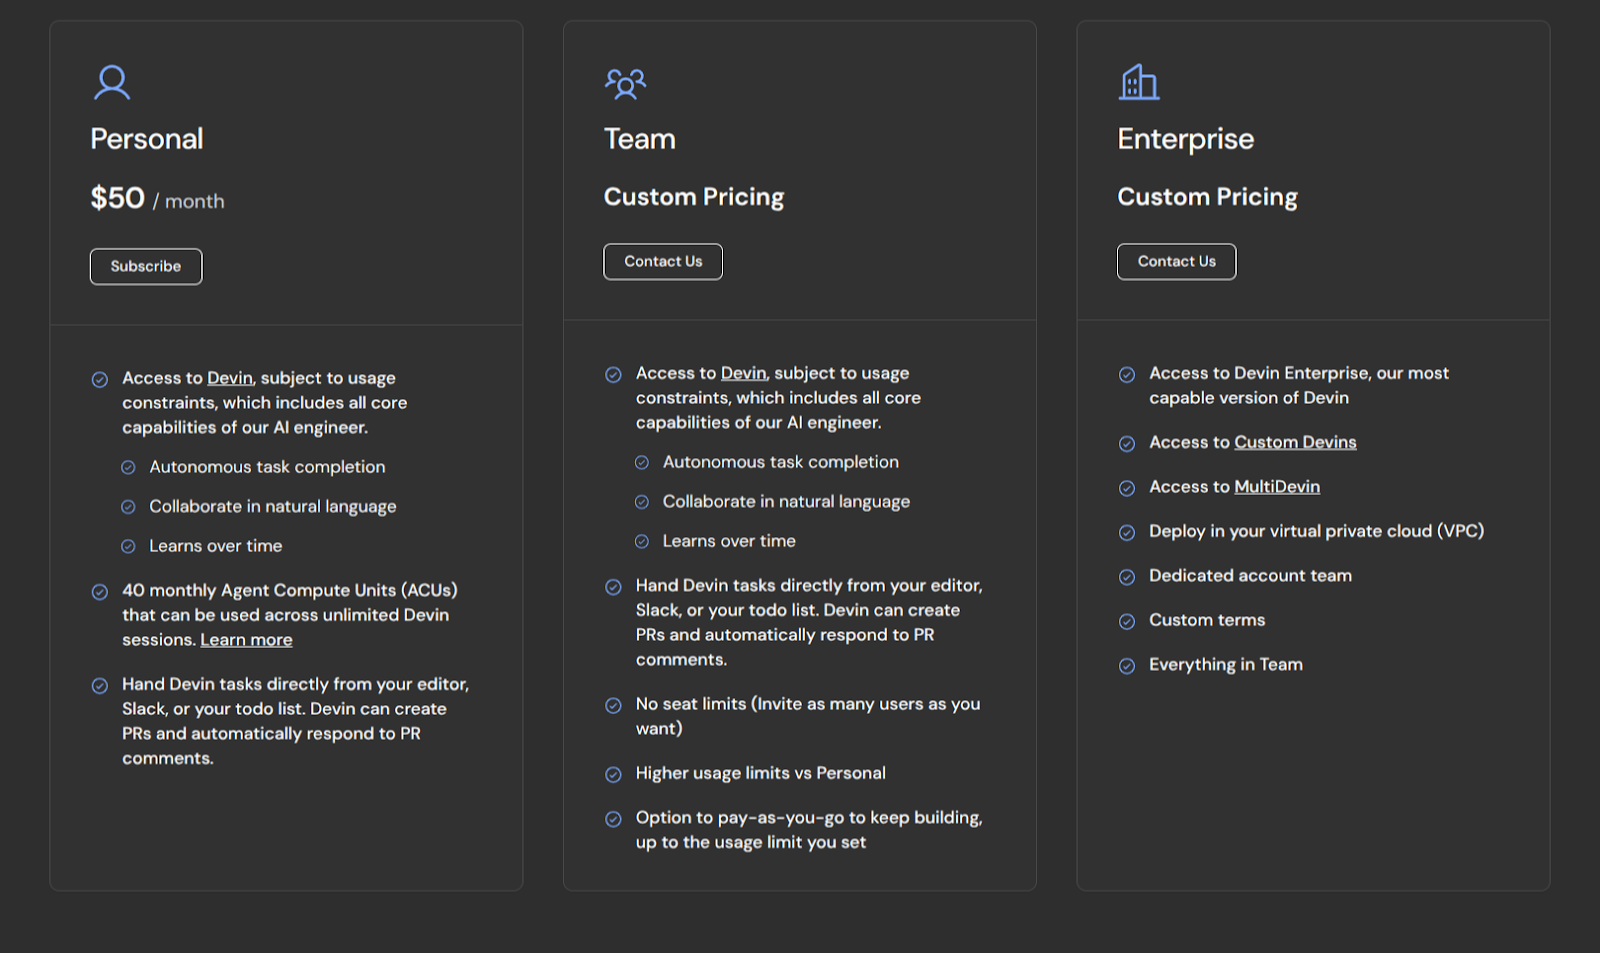Click the checkmark icon beside "No seat limits"
Screen dimensions: 1600x953
613,706
